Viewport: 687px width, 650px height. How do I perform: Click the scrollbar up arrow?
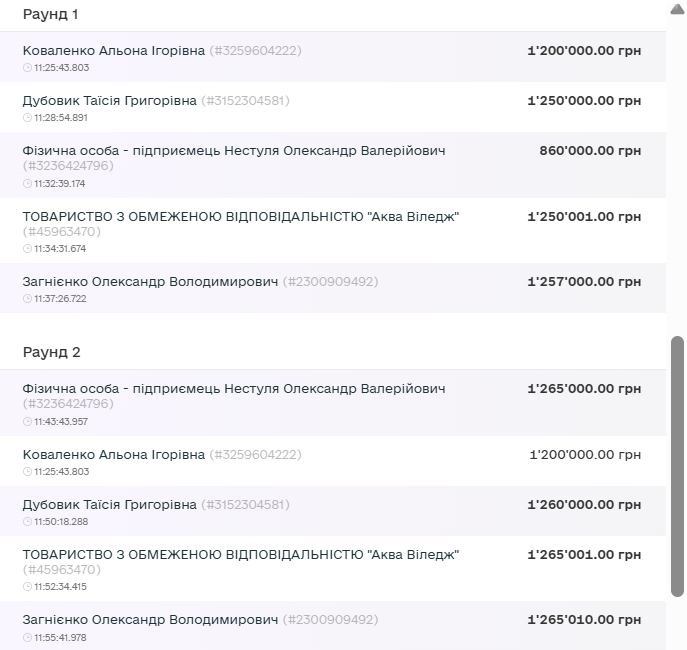pyautogui.click(x=677, y=8)
